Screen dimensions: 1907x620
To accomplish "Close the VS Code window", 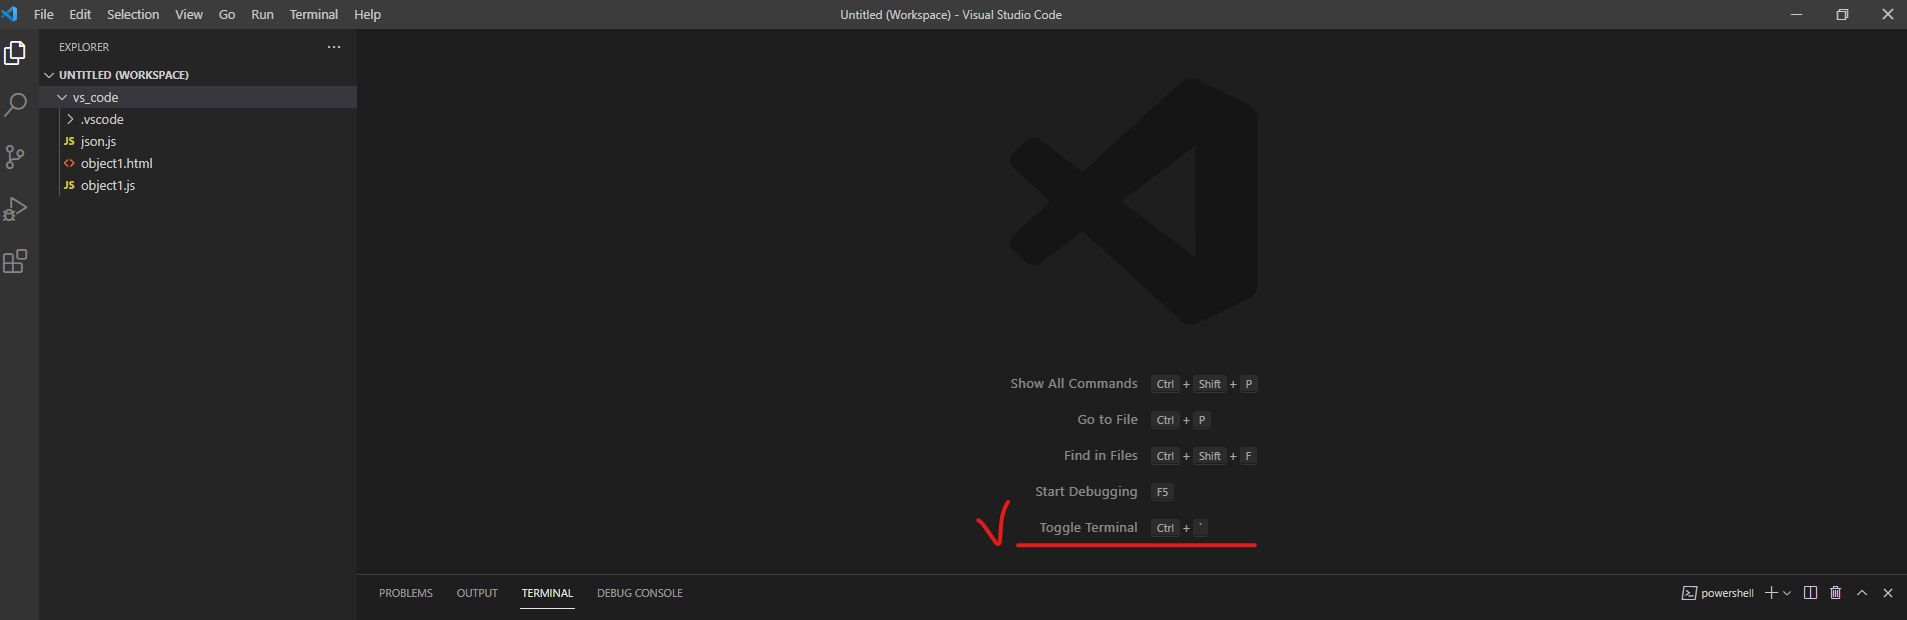I will pos(1887,14).
